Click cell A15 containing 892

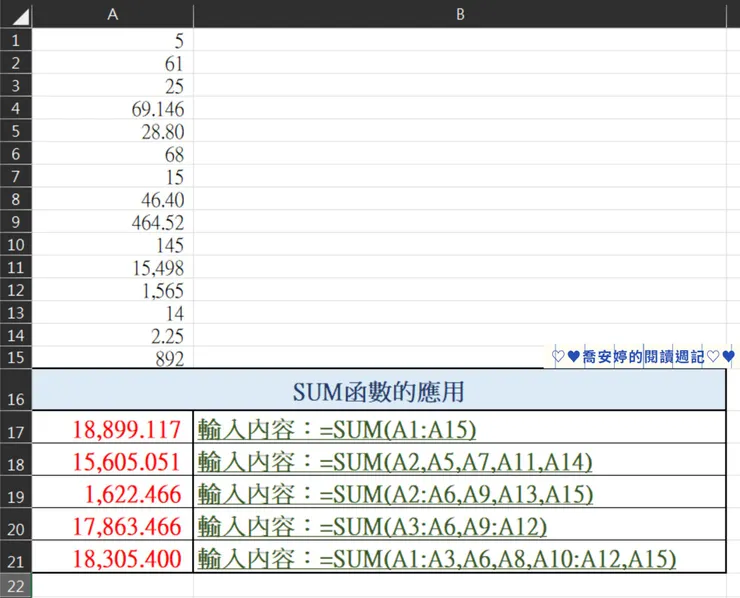coord(112,357)
